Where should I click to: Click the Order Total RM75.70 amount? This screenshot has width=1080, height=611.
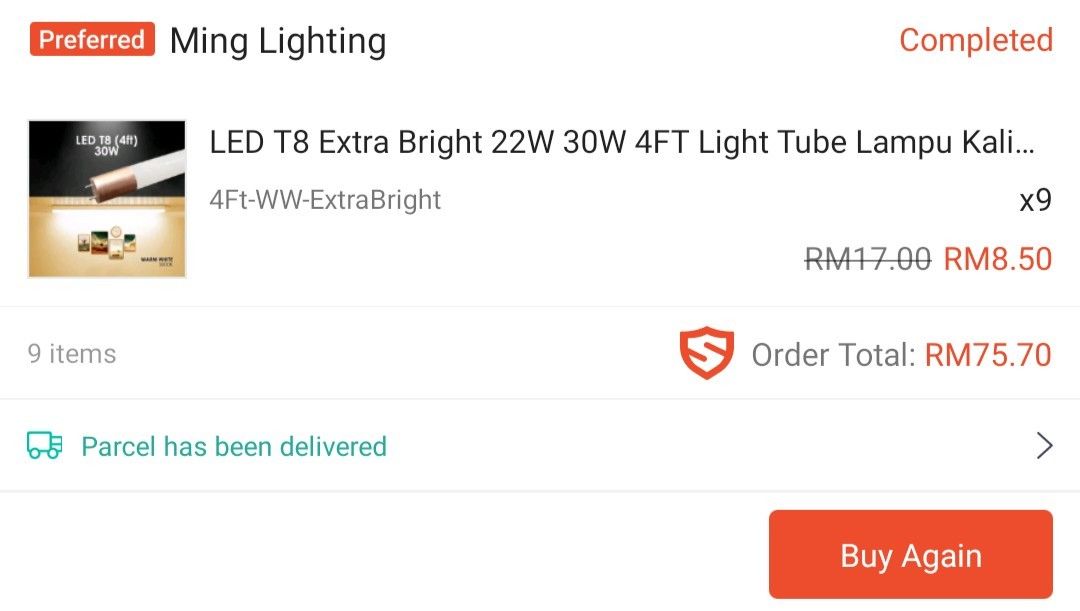coord(988,354)
